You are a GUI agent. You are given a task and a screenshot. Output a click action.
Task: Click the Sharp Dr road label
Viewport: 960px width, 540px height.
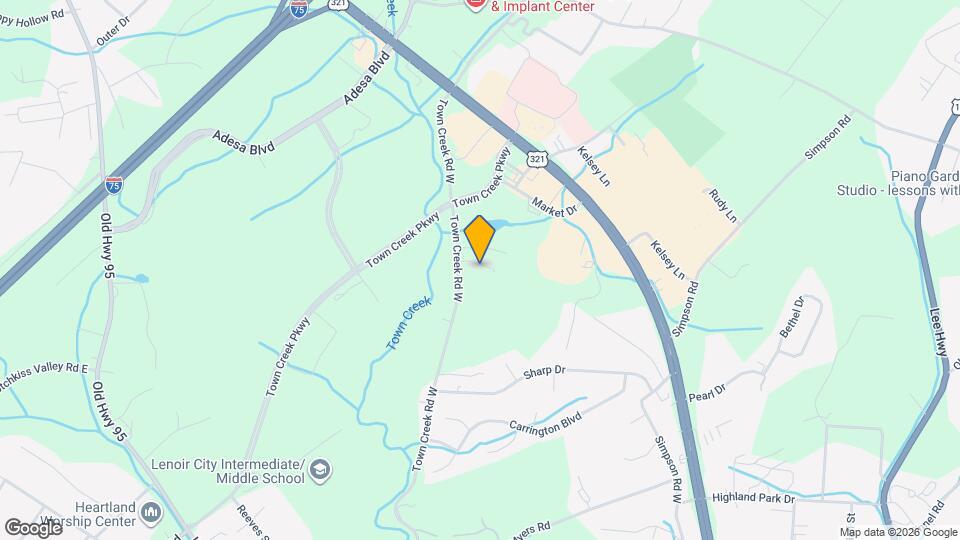point(544,372)
